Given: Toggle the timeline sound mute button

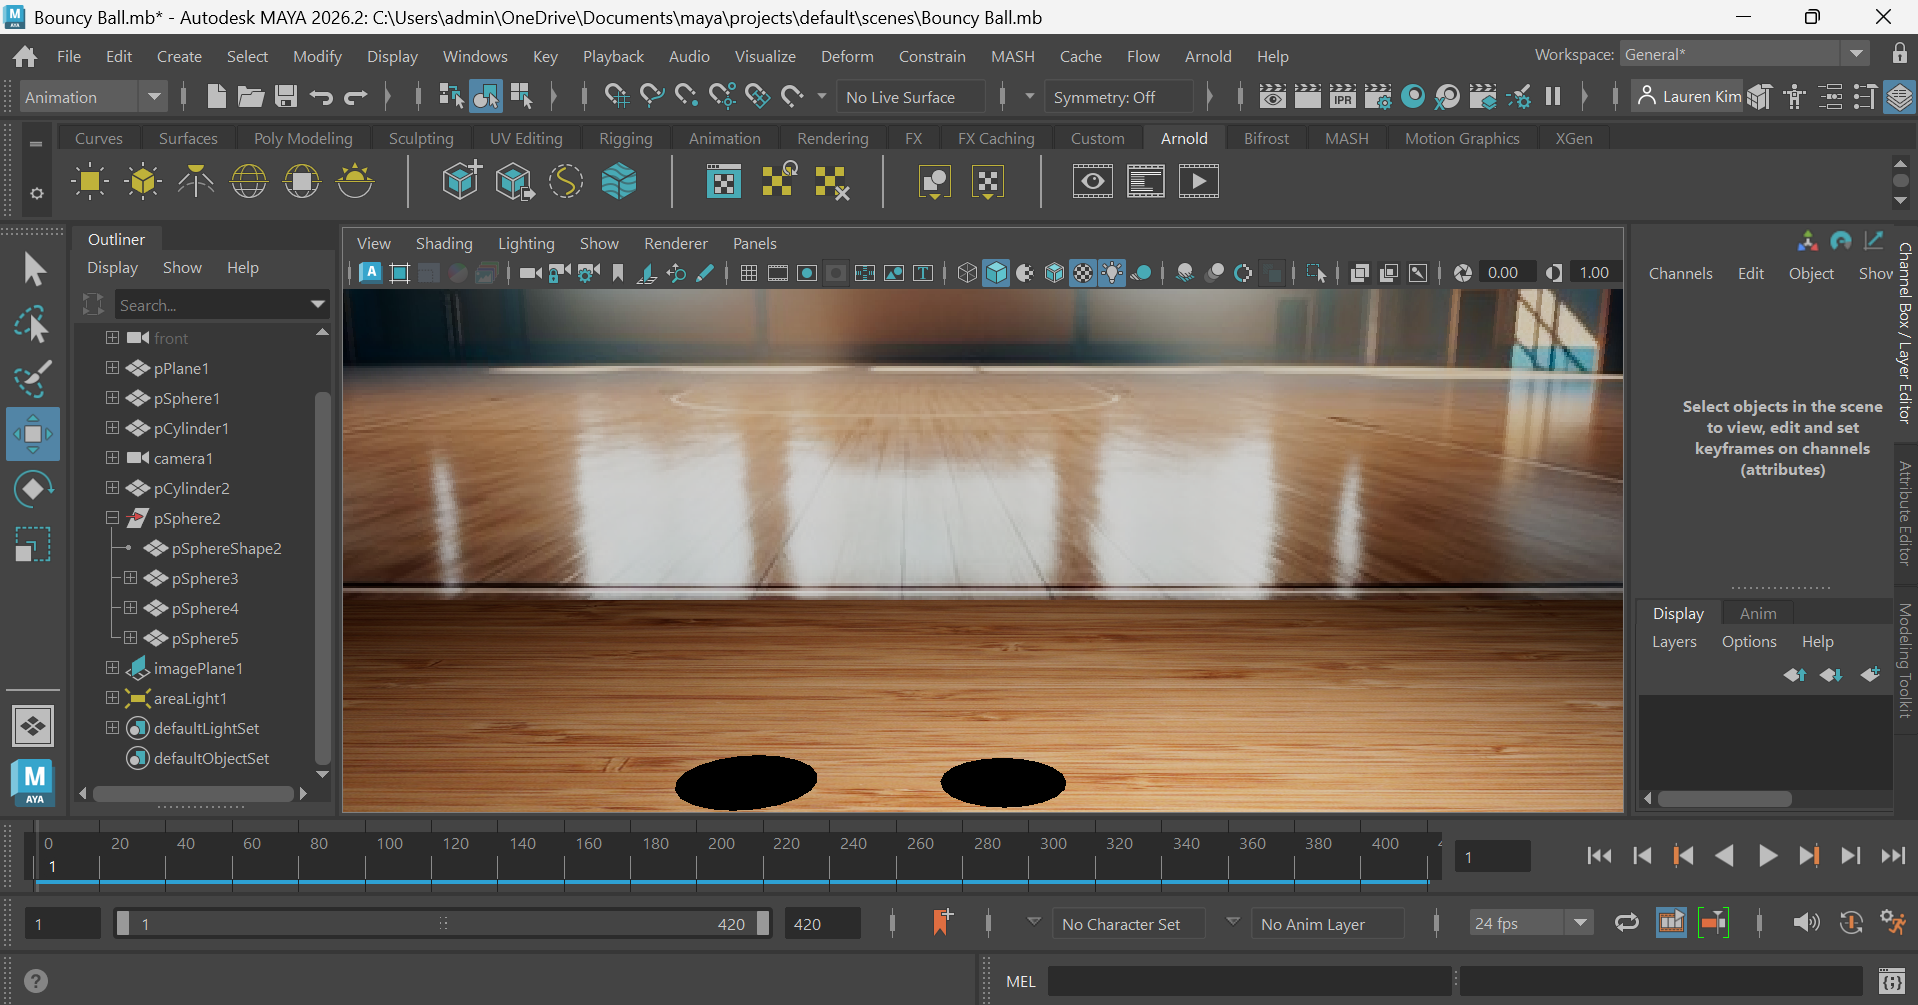Looking at the screenshot, I should click(1805, 923).
